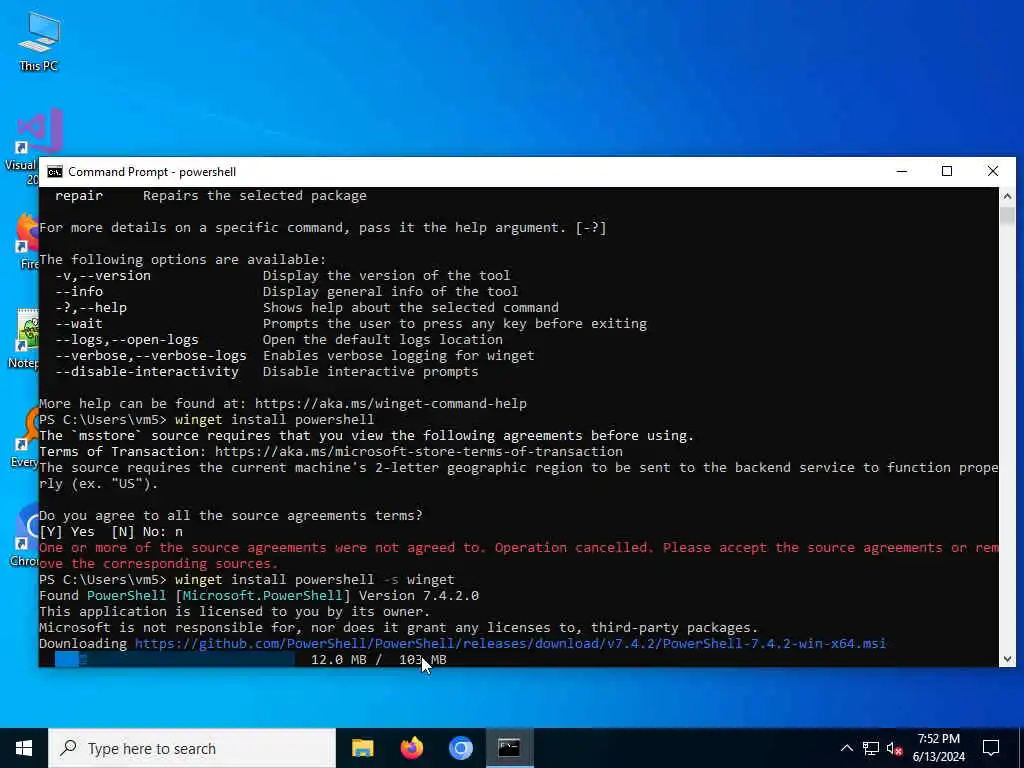Click the '--wait' option text
The width and height of the screenshot is (1024, 768).
tap(79, 323)
